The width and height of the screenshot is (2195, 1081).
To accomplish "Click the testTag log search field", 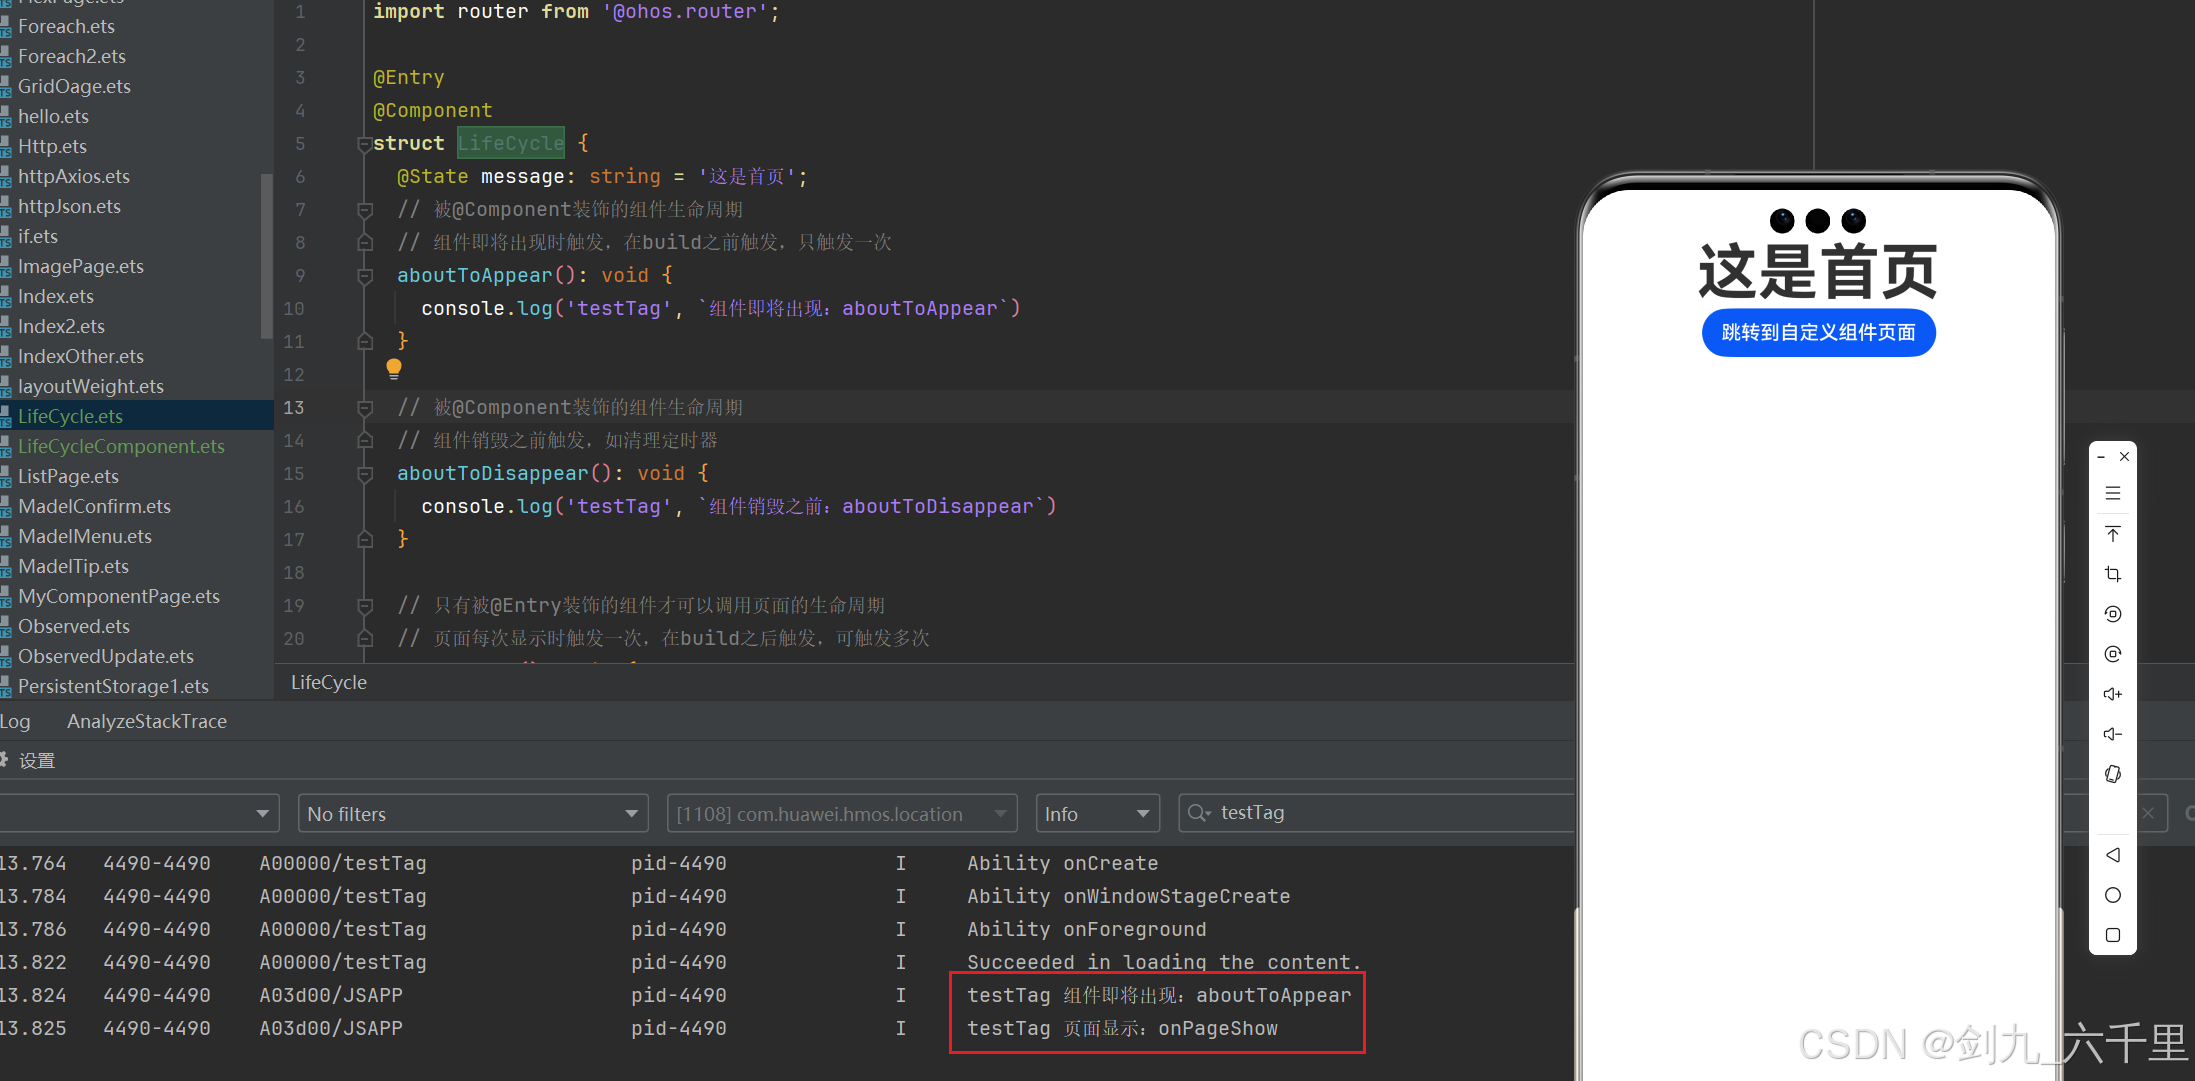I will (x=1380, y=813).
